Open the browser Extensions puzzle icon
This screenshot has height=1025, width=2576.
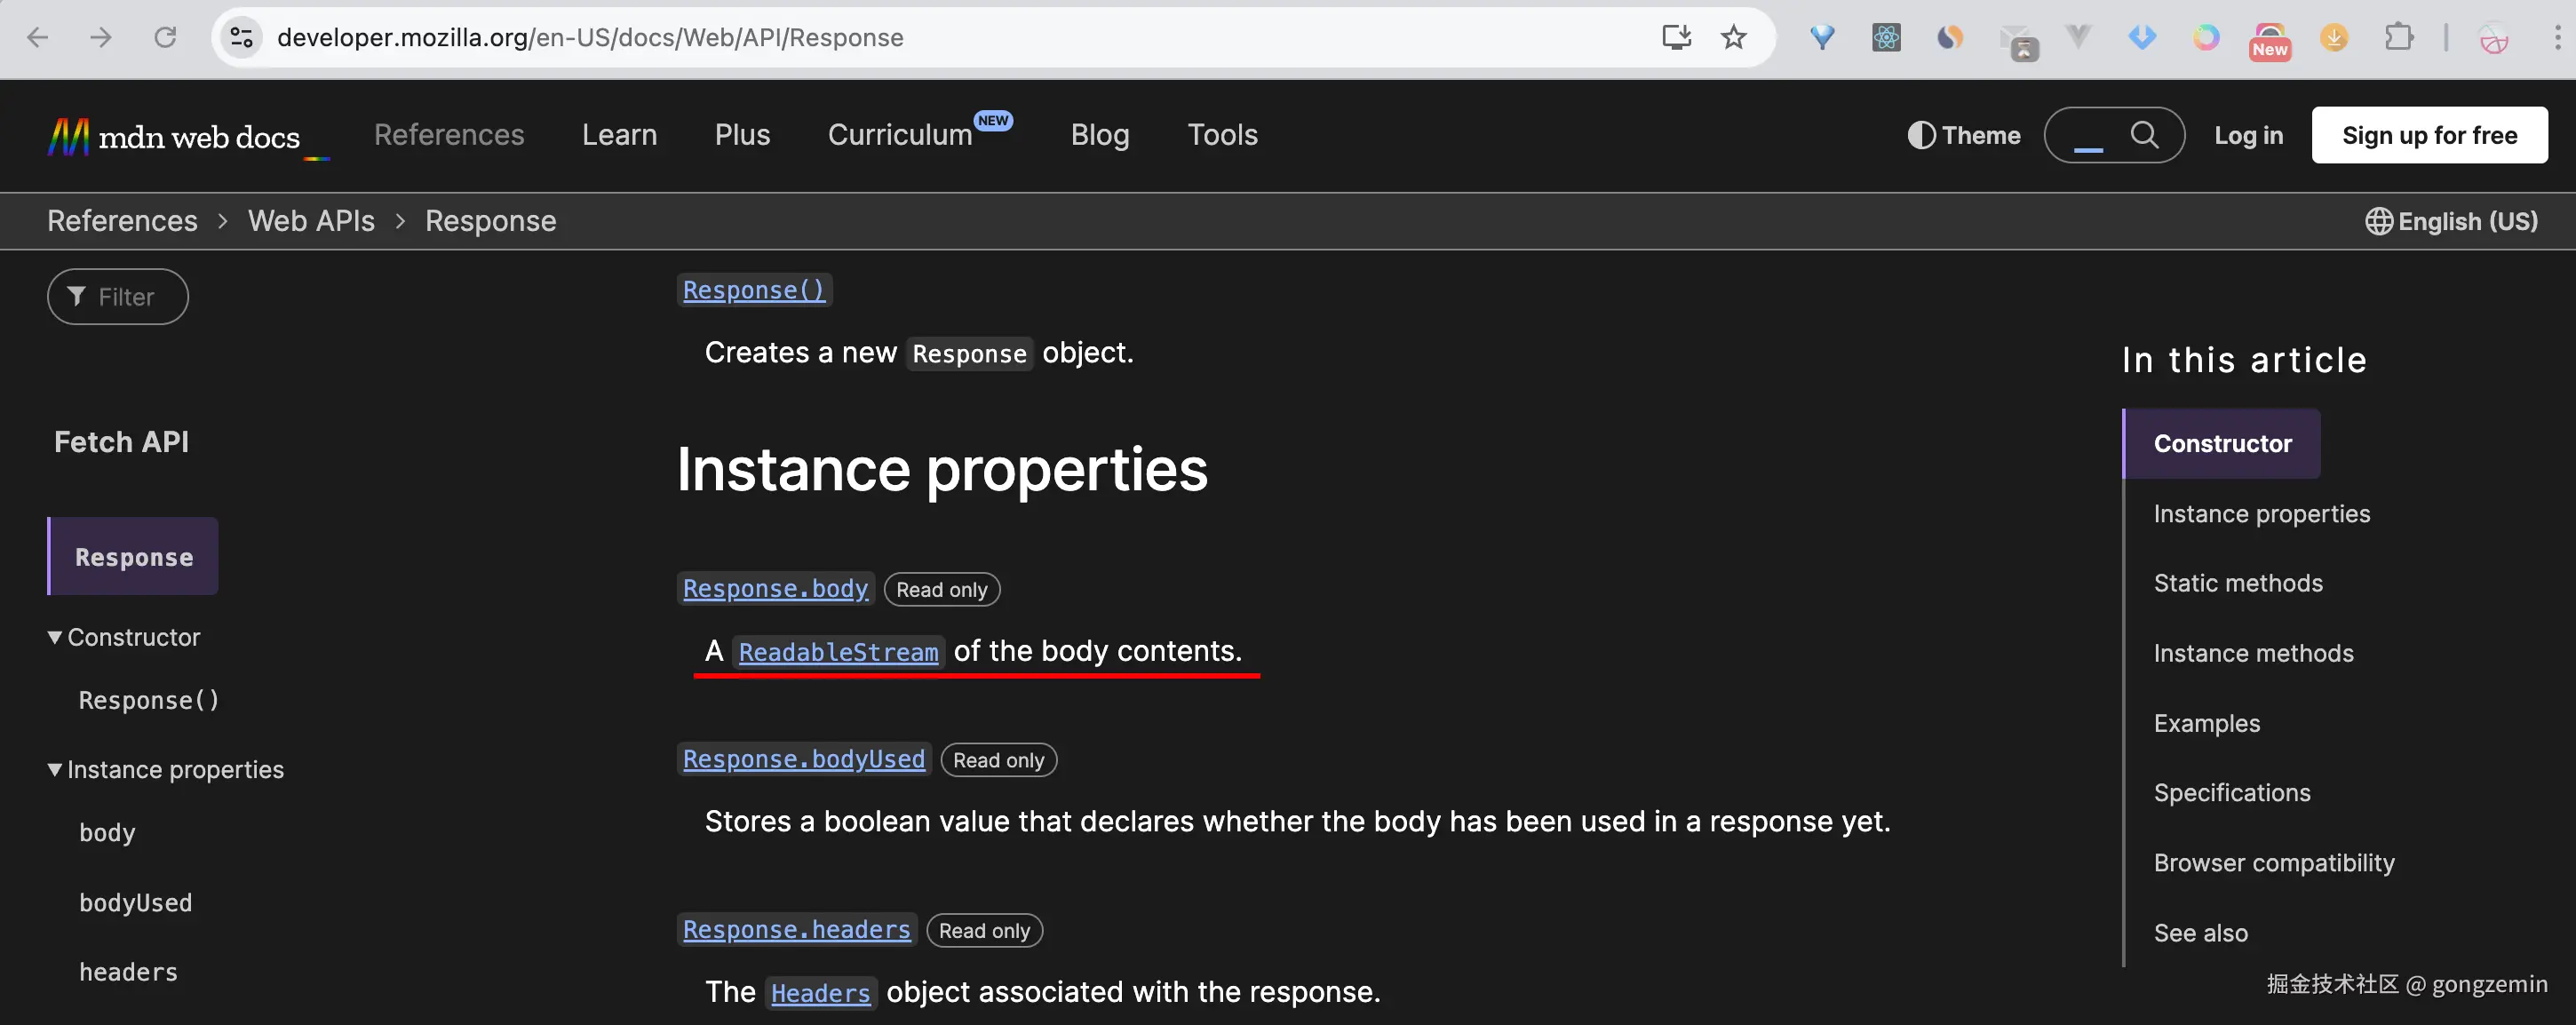point(2398,38)
